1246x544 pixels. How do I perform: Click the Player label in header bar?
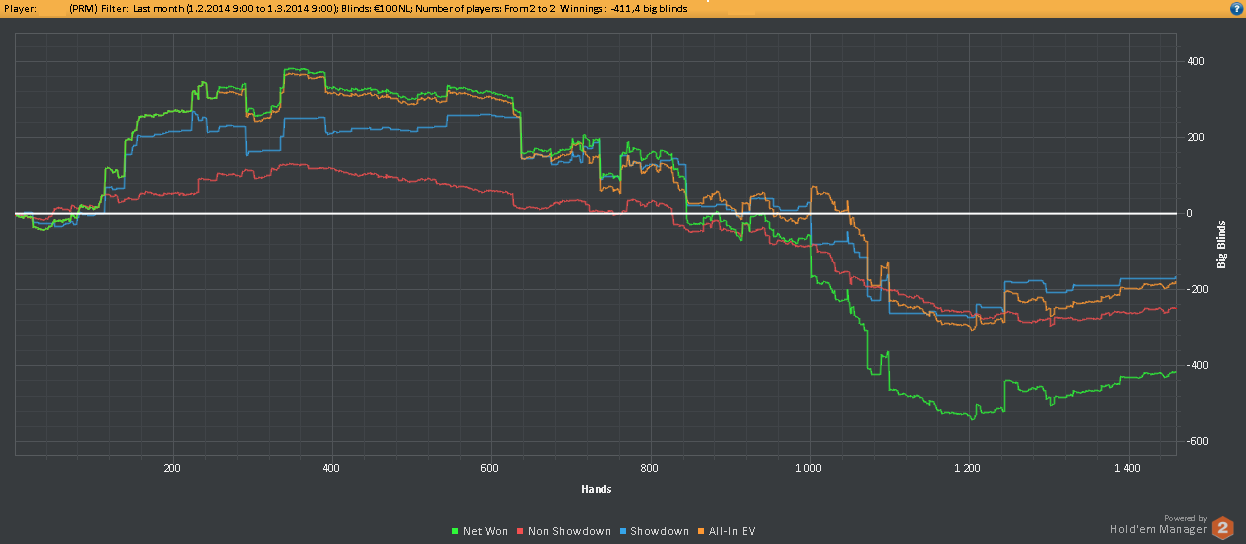click(21, 8)
